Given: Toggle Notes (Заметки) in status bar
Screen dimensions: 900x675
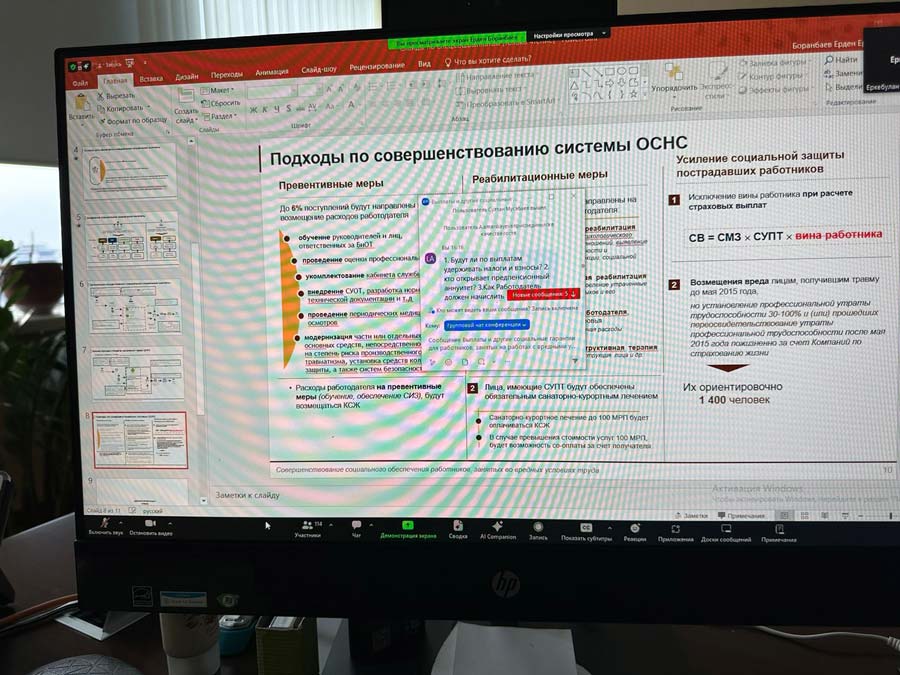Looking at the screenshot, I should pos(691,515).
